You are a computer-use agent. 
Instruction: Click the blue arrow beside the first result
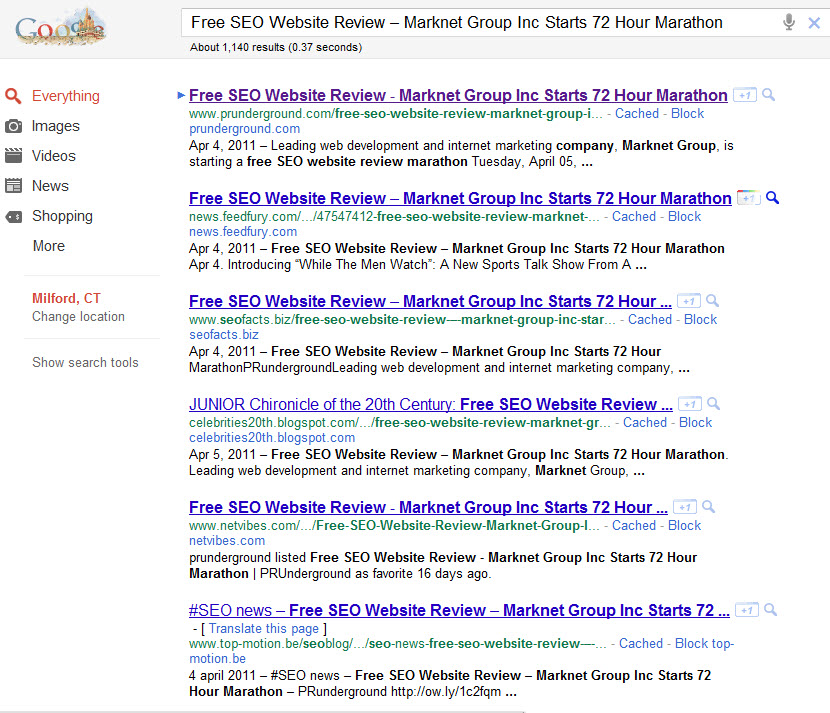pyautogui.click(x=181, y=95)
